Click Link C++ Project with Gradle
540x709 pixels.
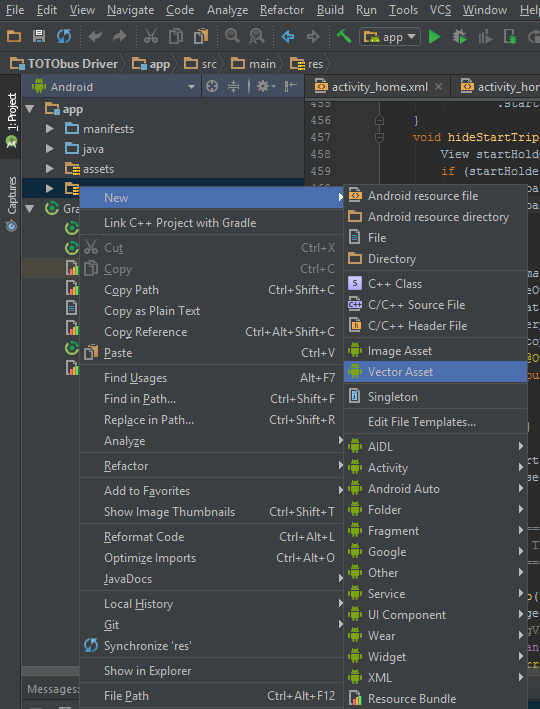pyautogui.click(x=211, y=223)
